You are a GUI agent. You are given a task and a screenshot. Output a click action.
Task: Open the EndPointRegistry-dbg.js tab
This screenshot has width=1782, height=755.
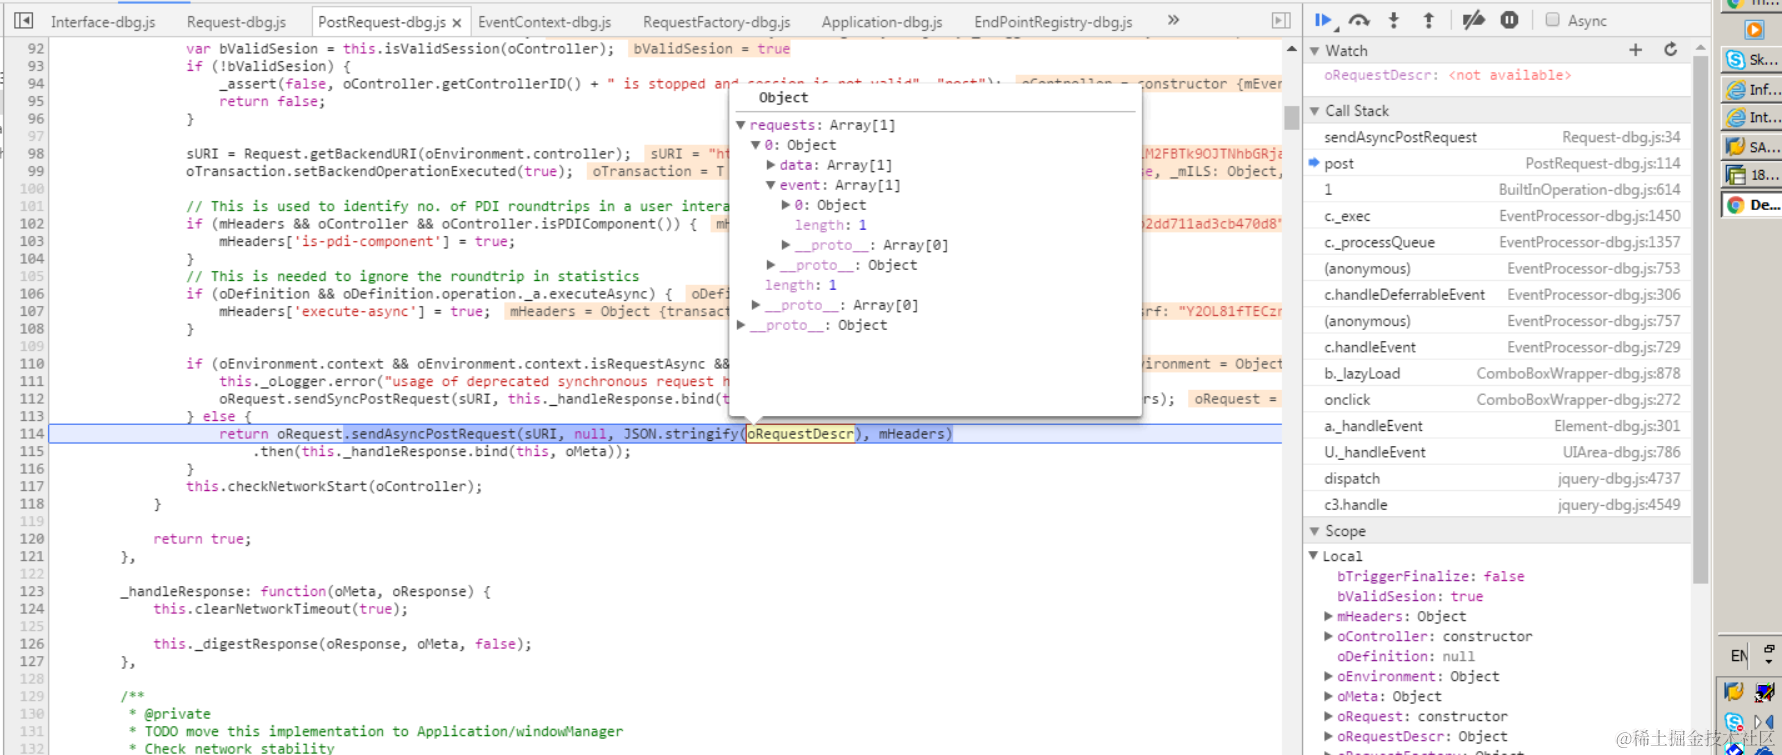[x=1053, y=21]
